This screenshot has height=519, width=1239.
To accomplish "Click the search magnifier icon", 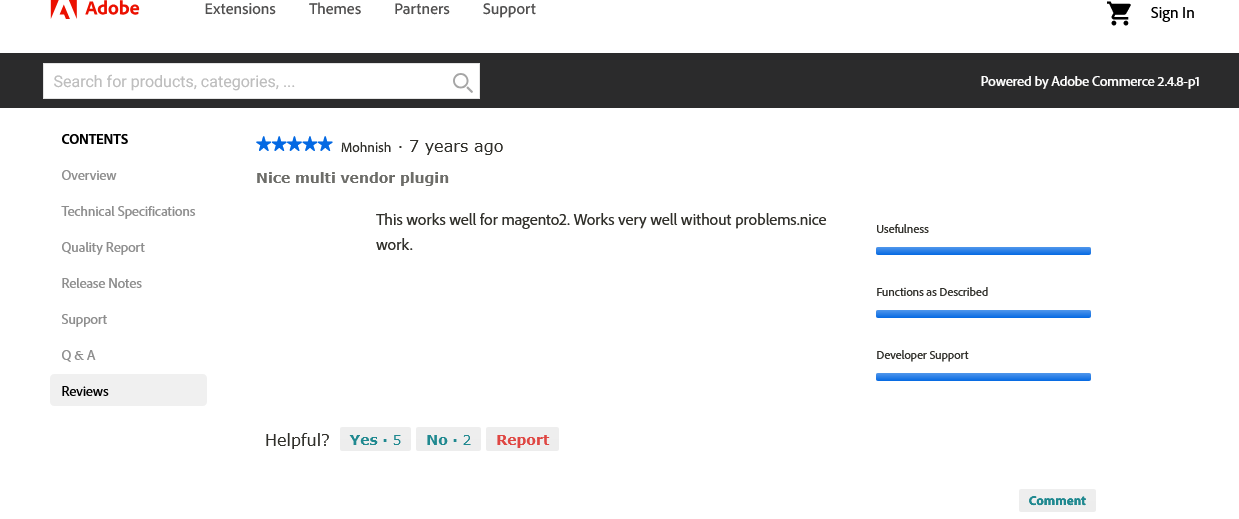I will (462, 82).
